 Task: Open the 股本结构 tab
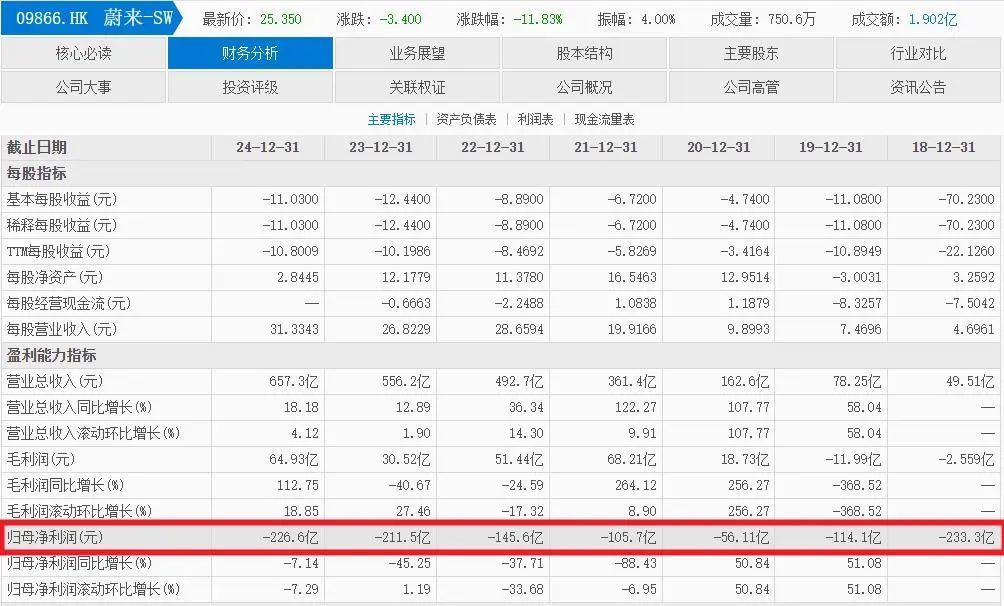coord(584,53)
